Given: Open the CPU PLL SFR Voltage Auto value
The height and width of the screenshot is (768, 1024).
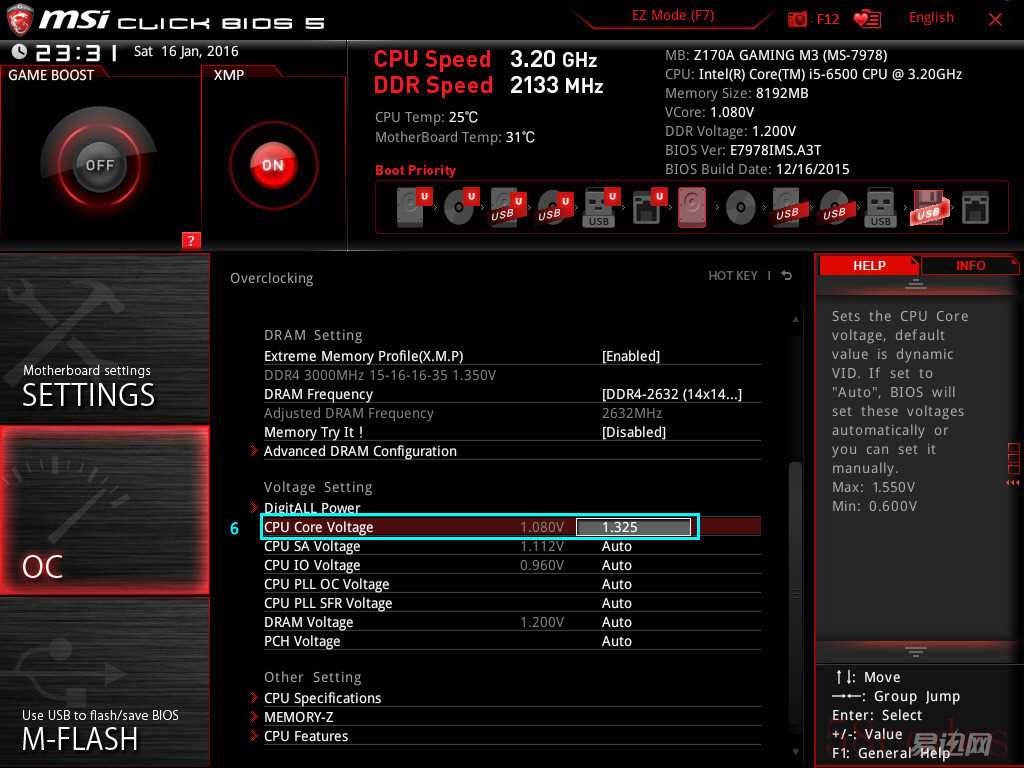Looking at the screenshot, I should (x=616, y=603).
